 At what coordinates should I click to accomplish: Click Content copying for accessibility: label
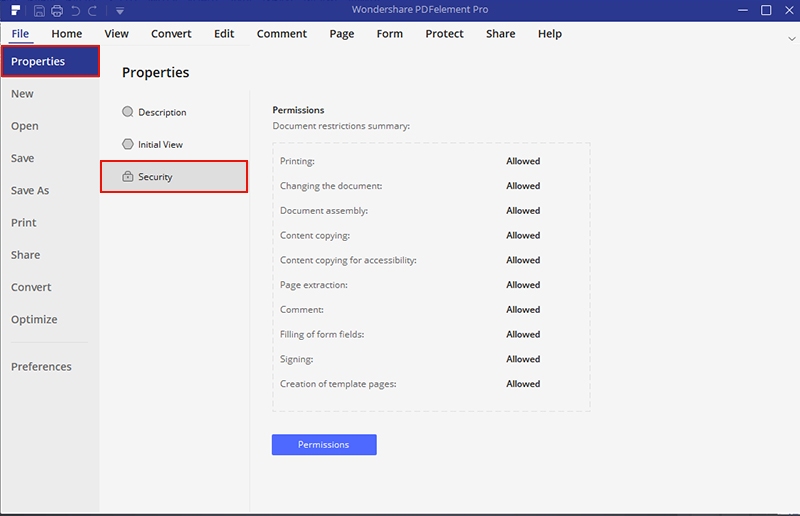coord(348,260)
